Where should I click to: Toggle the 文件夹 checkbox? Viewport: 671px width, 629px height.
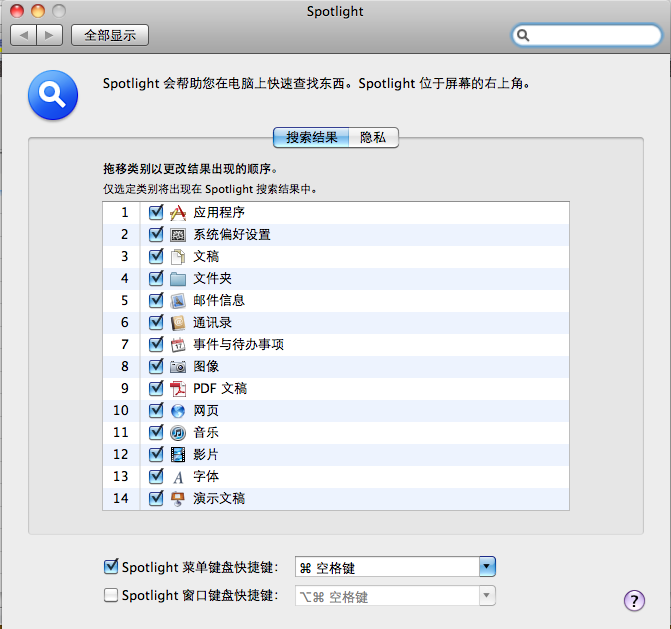tap(156, 279)
